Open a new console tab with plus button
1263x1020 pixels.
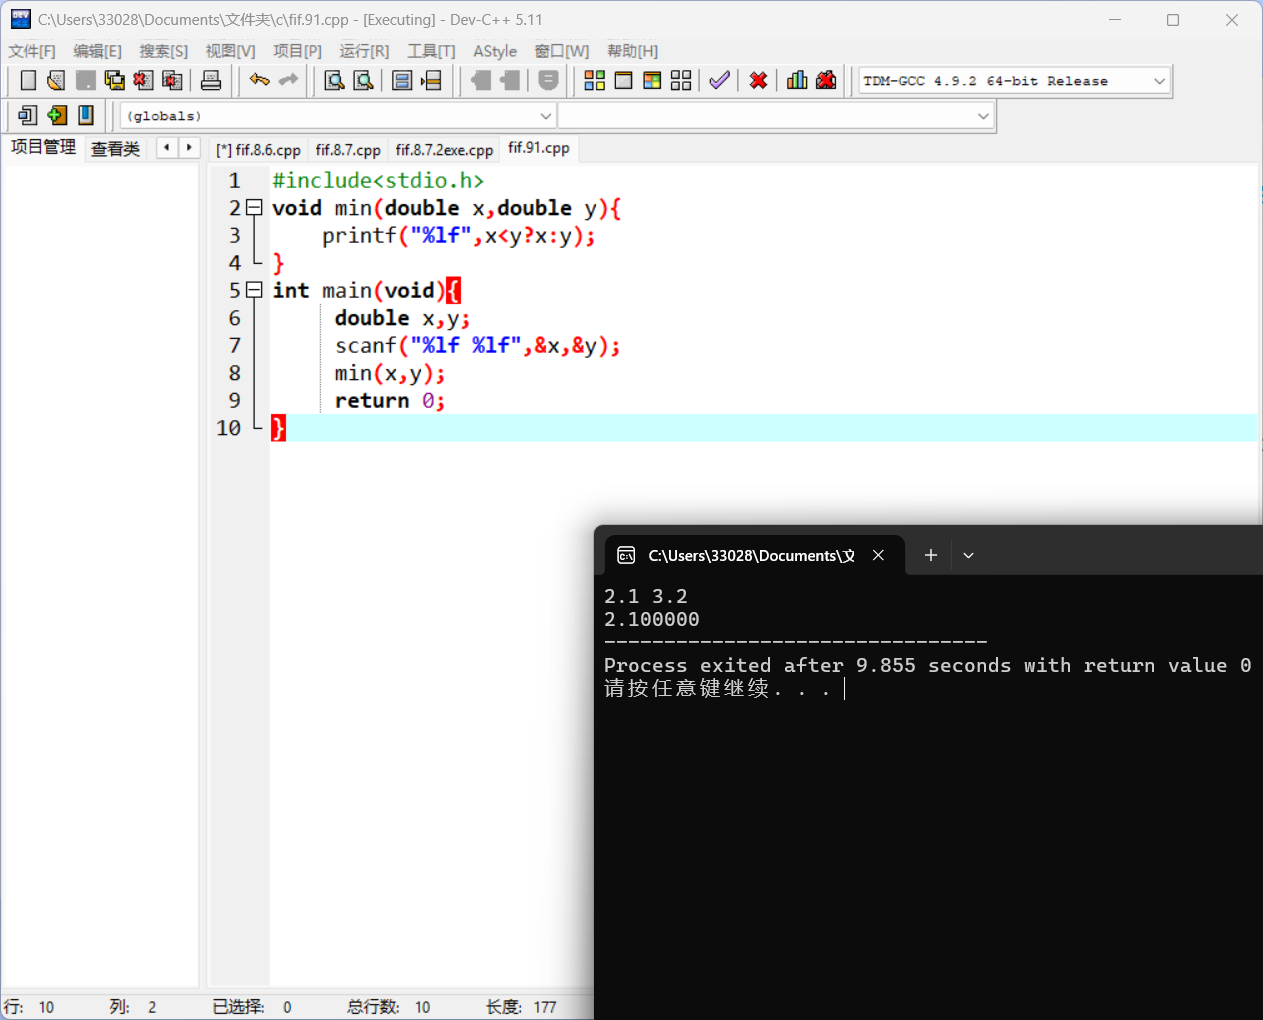pyautogui.click(x=931, y=555)
